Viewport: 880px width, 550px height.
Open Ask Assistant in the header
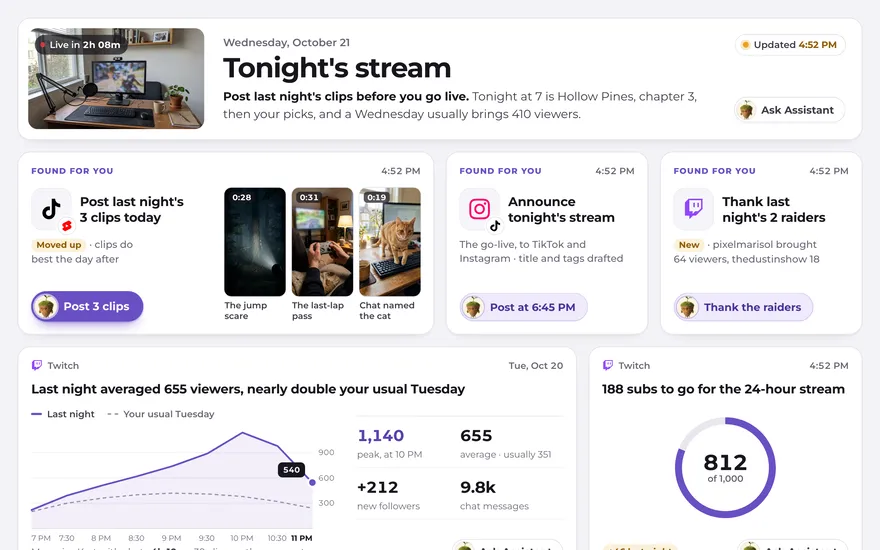790,110
